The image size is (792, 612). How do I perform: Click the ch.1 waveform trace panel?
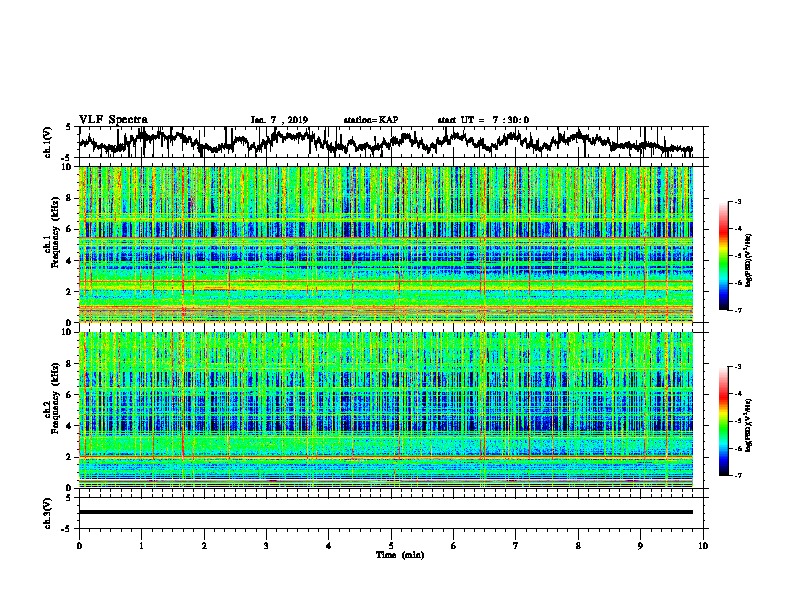point(391,142)
